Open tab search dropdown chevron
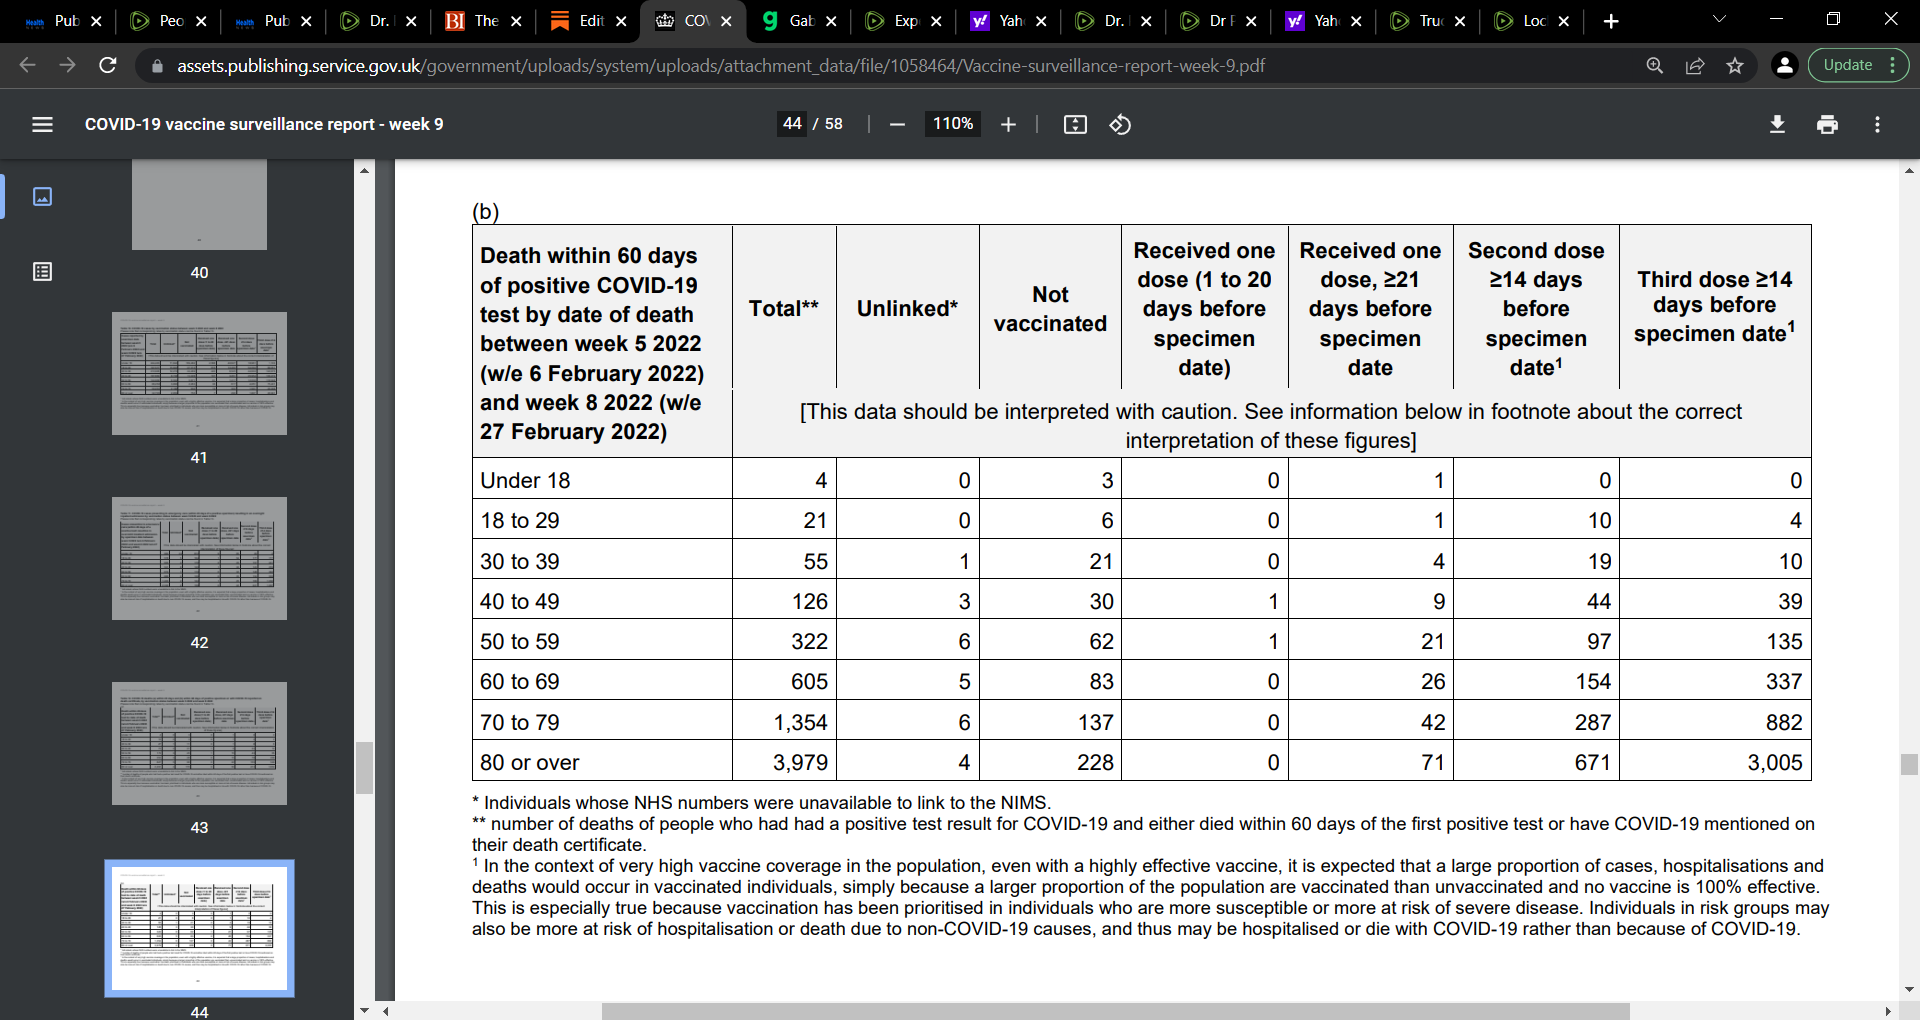This screenshot has height=1020, width=1920. pyautogui.click(x=1719, y=19)
